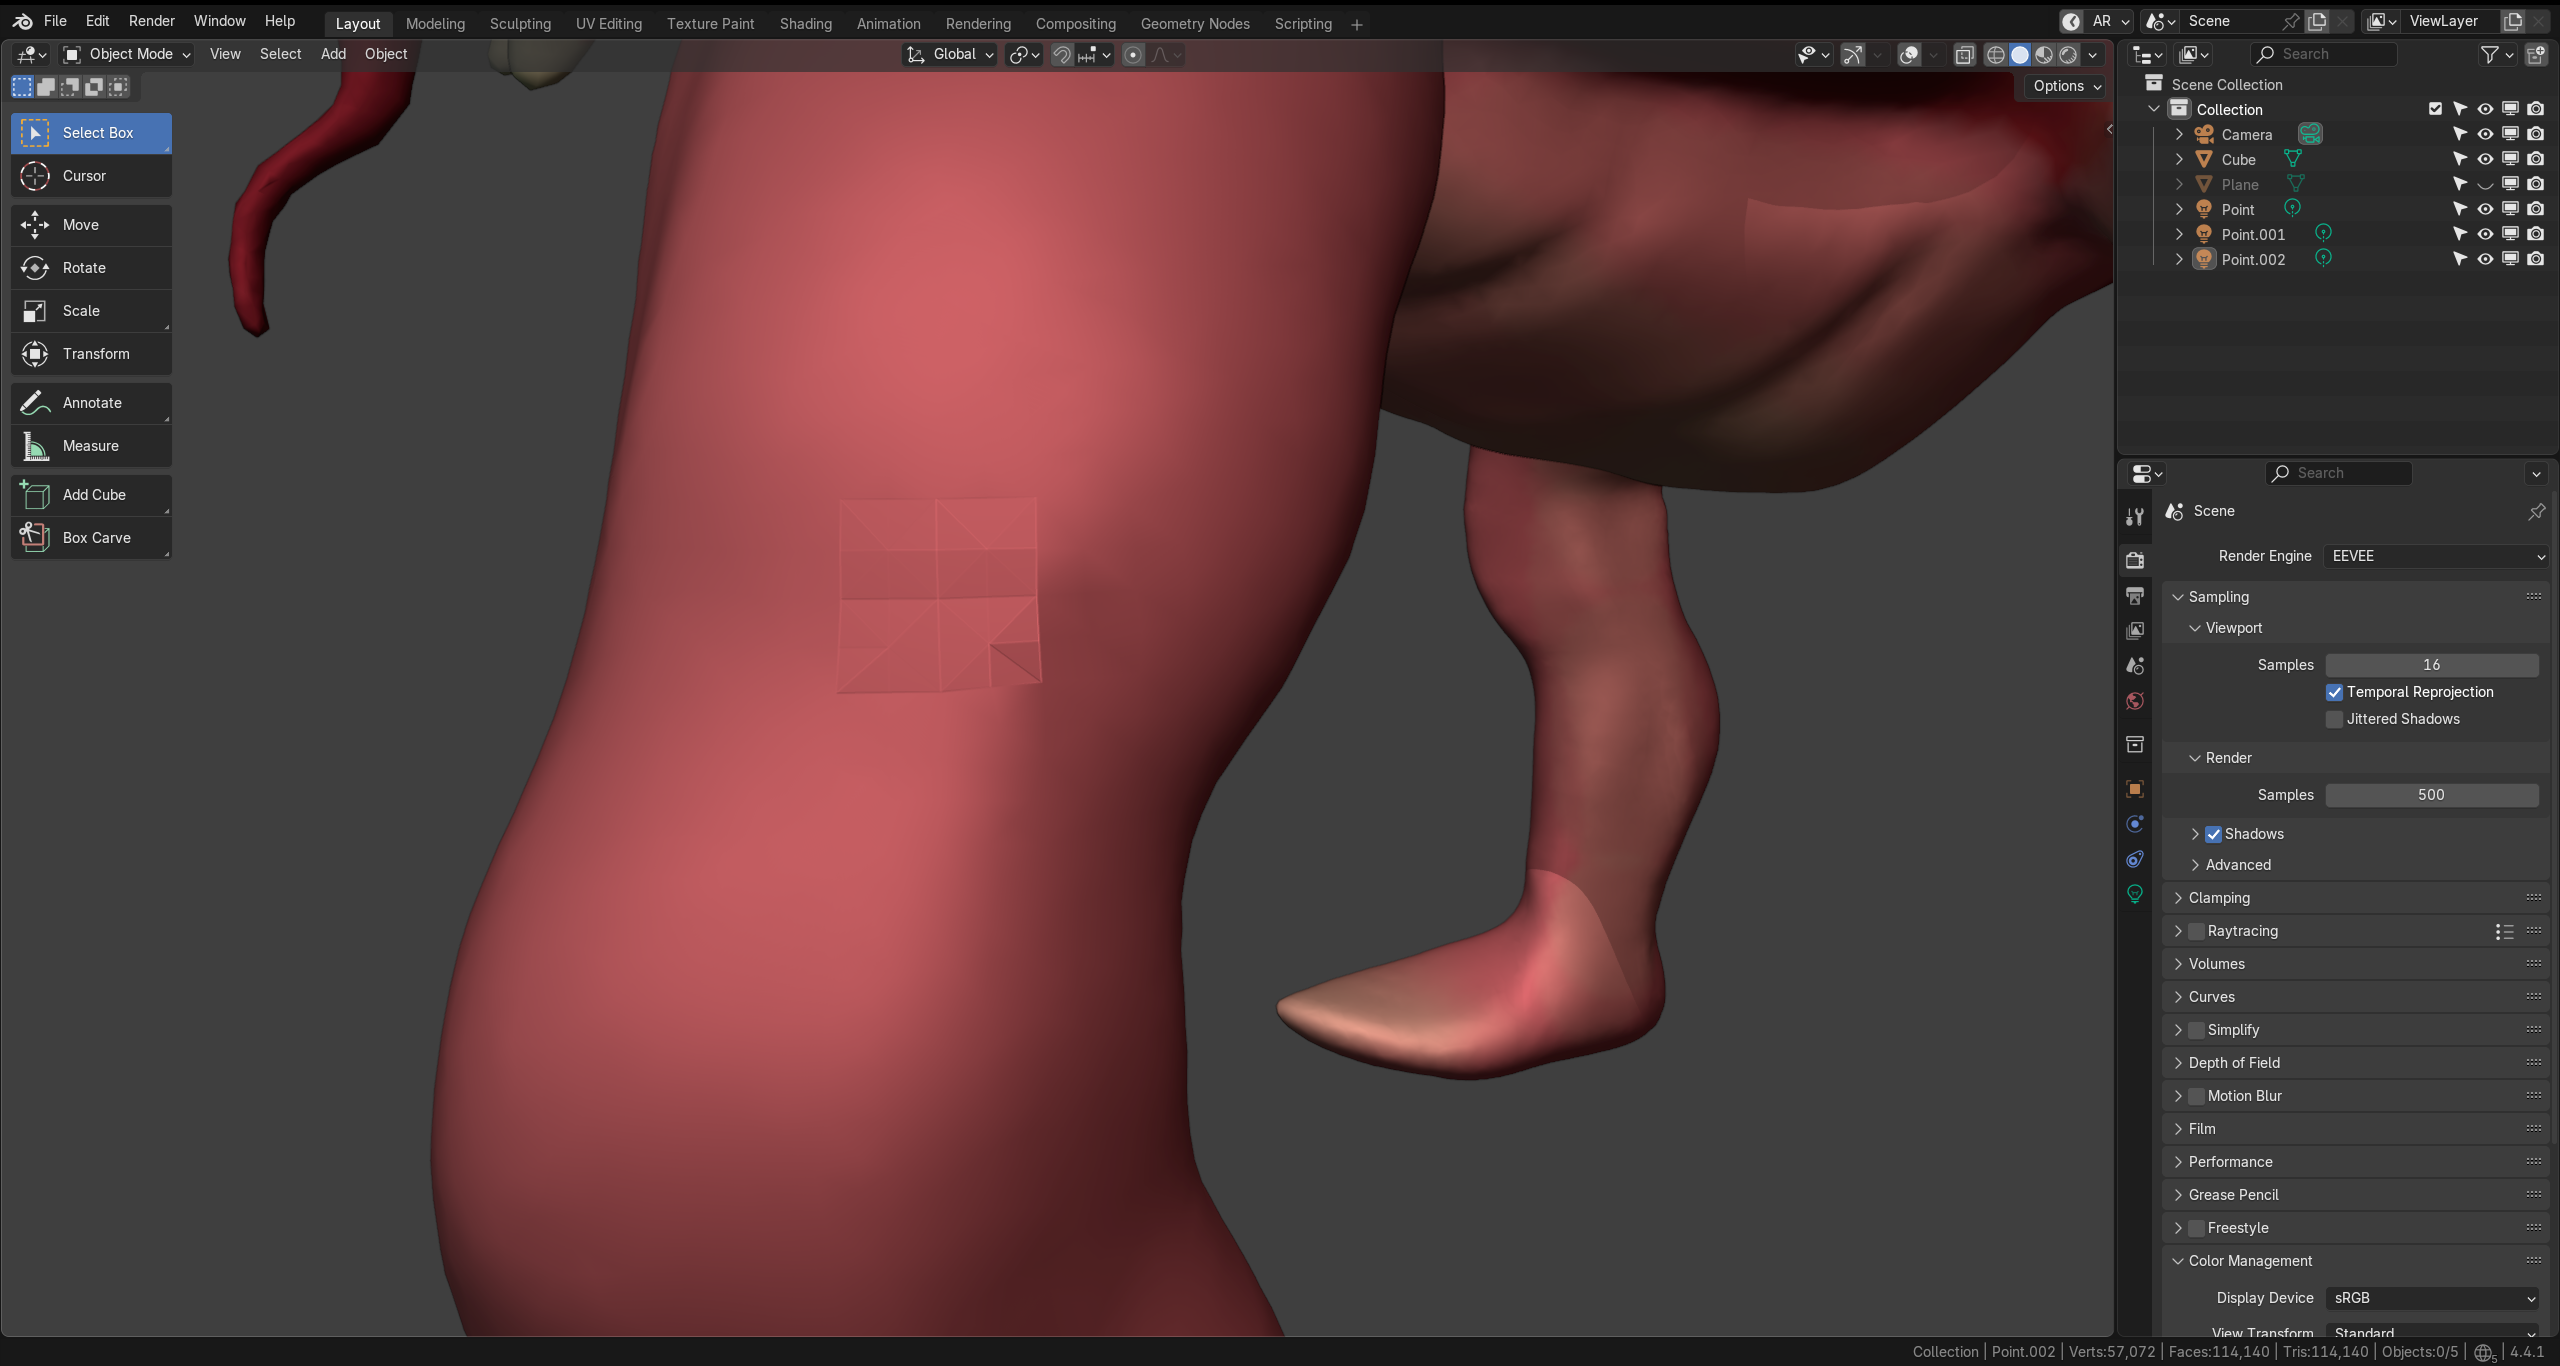Screen dimensions: 2560x1366
Task: Collapse the Sampling panel
Action: point(2178,597)
